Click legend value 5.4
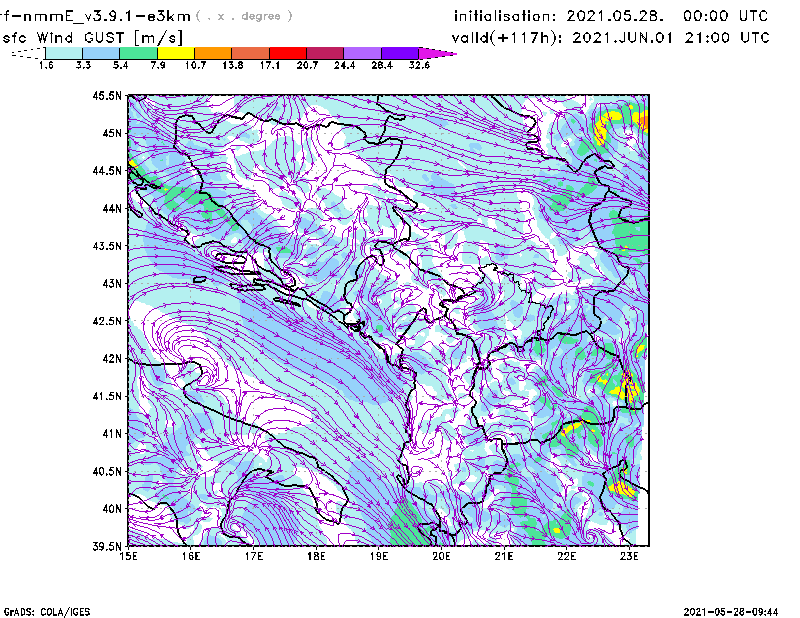 (x=120, y=65)
